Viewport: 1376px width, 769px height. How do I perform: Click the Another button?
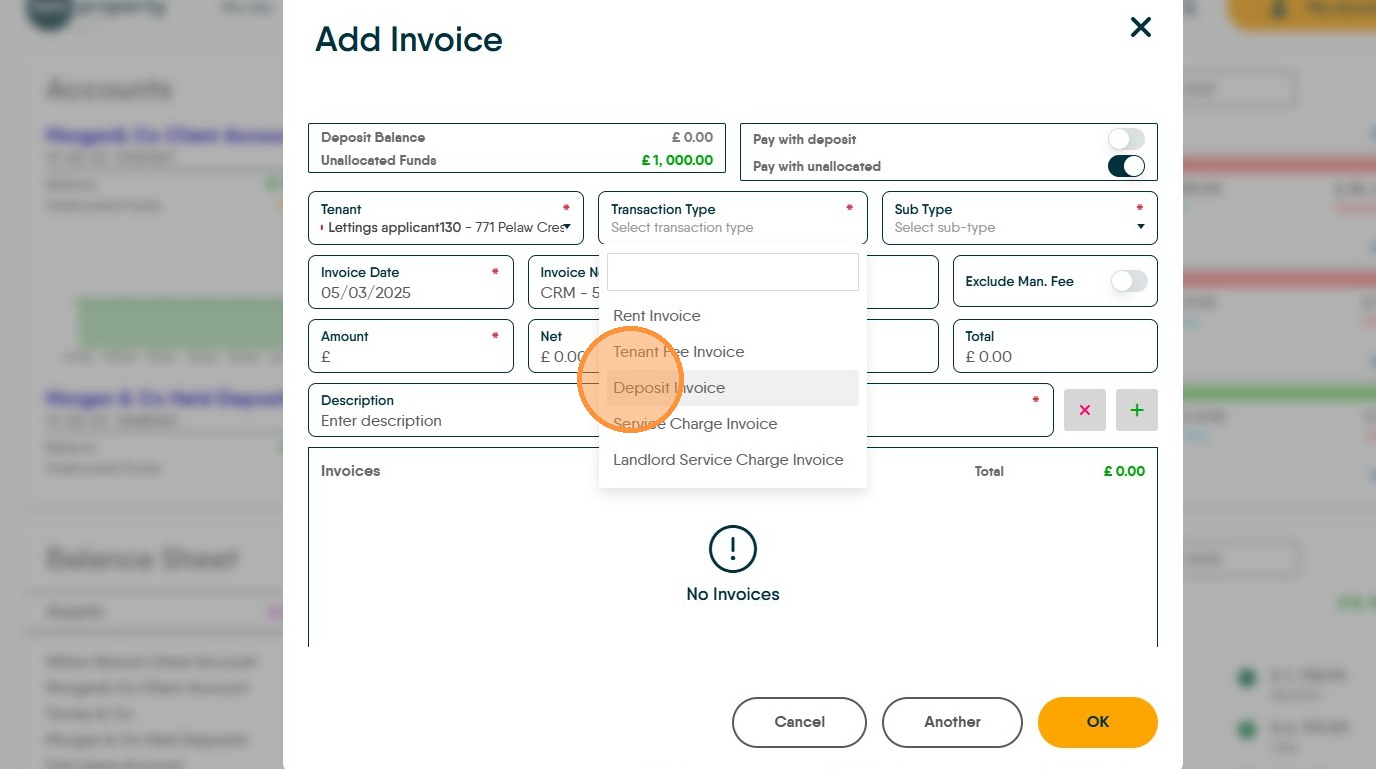click(952, 722)
